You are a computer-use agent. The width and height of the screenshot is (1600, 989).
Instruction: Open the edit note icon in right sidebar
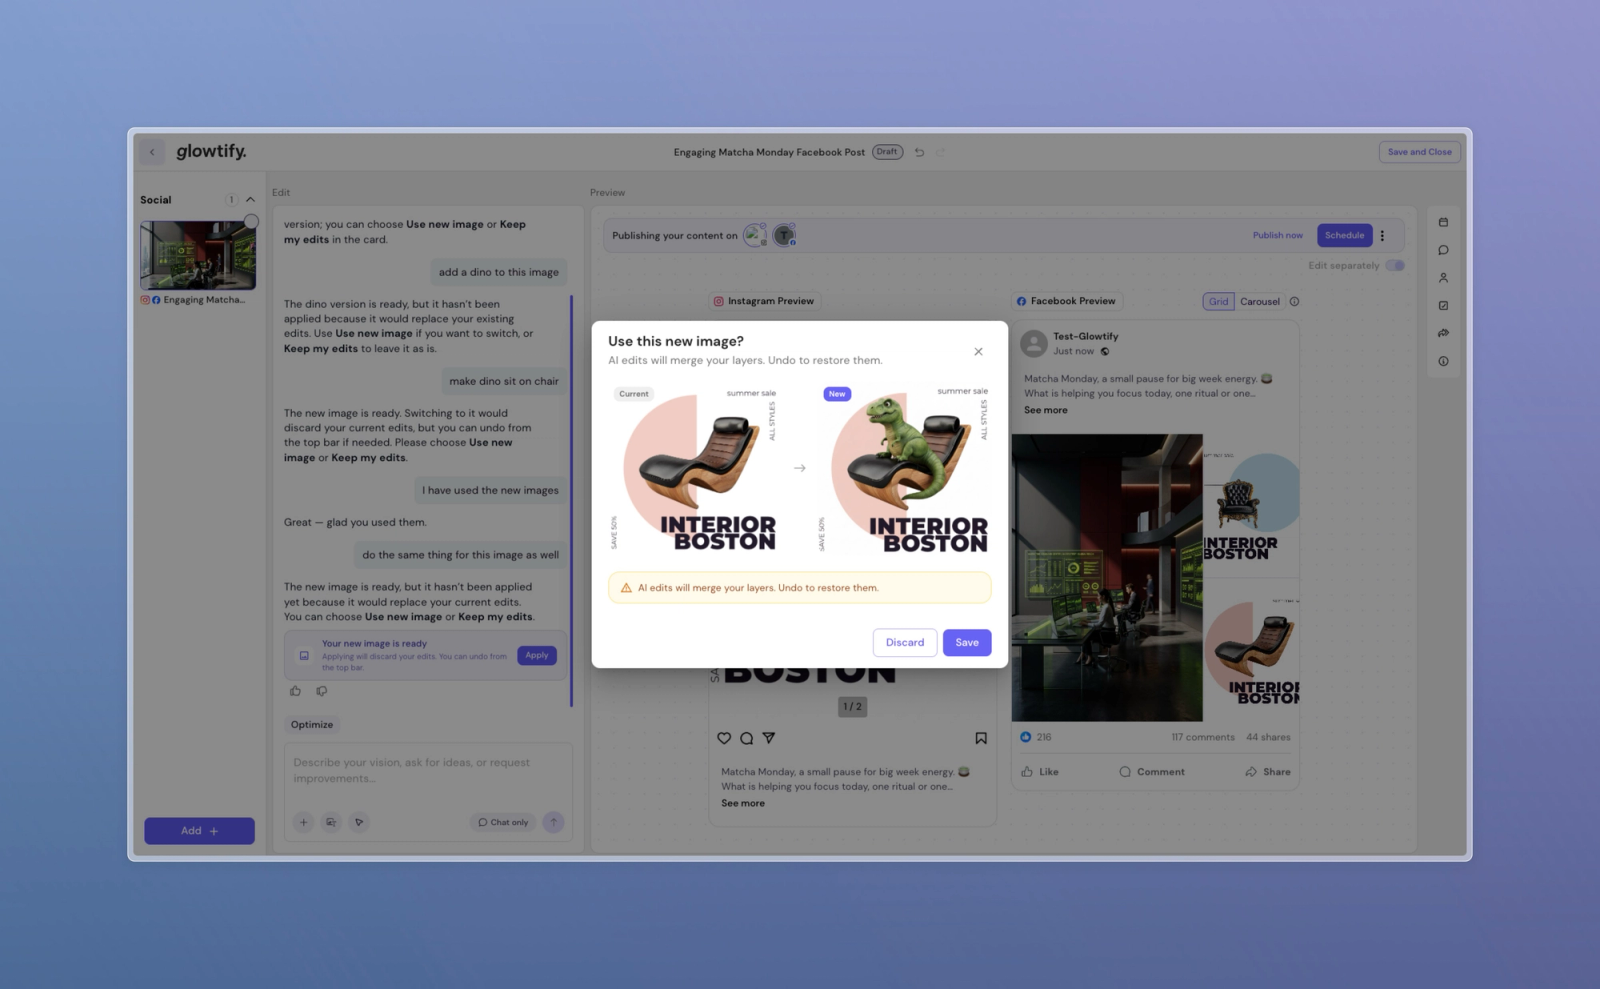click(1443, 306)
